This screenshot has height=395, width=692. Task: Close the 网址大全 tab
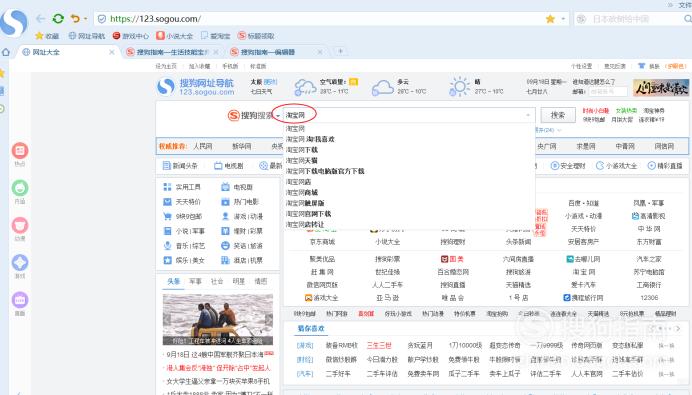[x=112, y=52]
